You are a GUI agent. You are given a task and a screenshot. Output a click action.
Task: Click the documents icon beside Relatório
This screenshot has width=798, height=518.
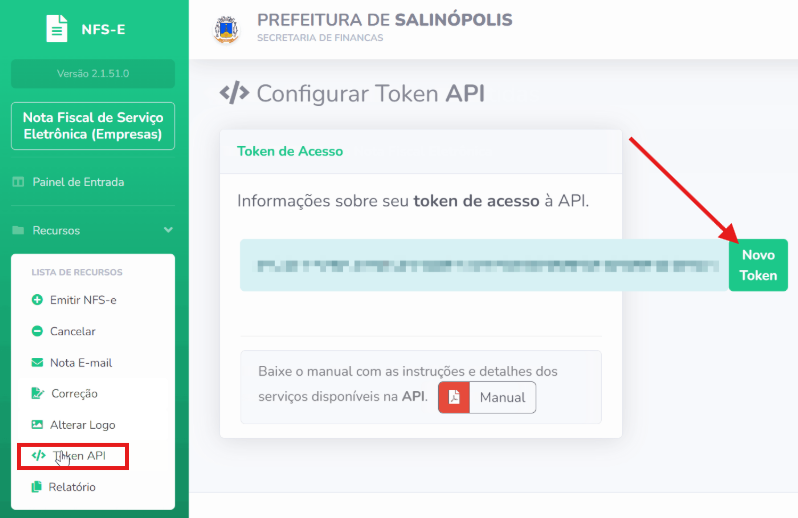(37, 487)
